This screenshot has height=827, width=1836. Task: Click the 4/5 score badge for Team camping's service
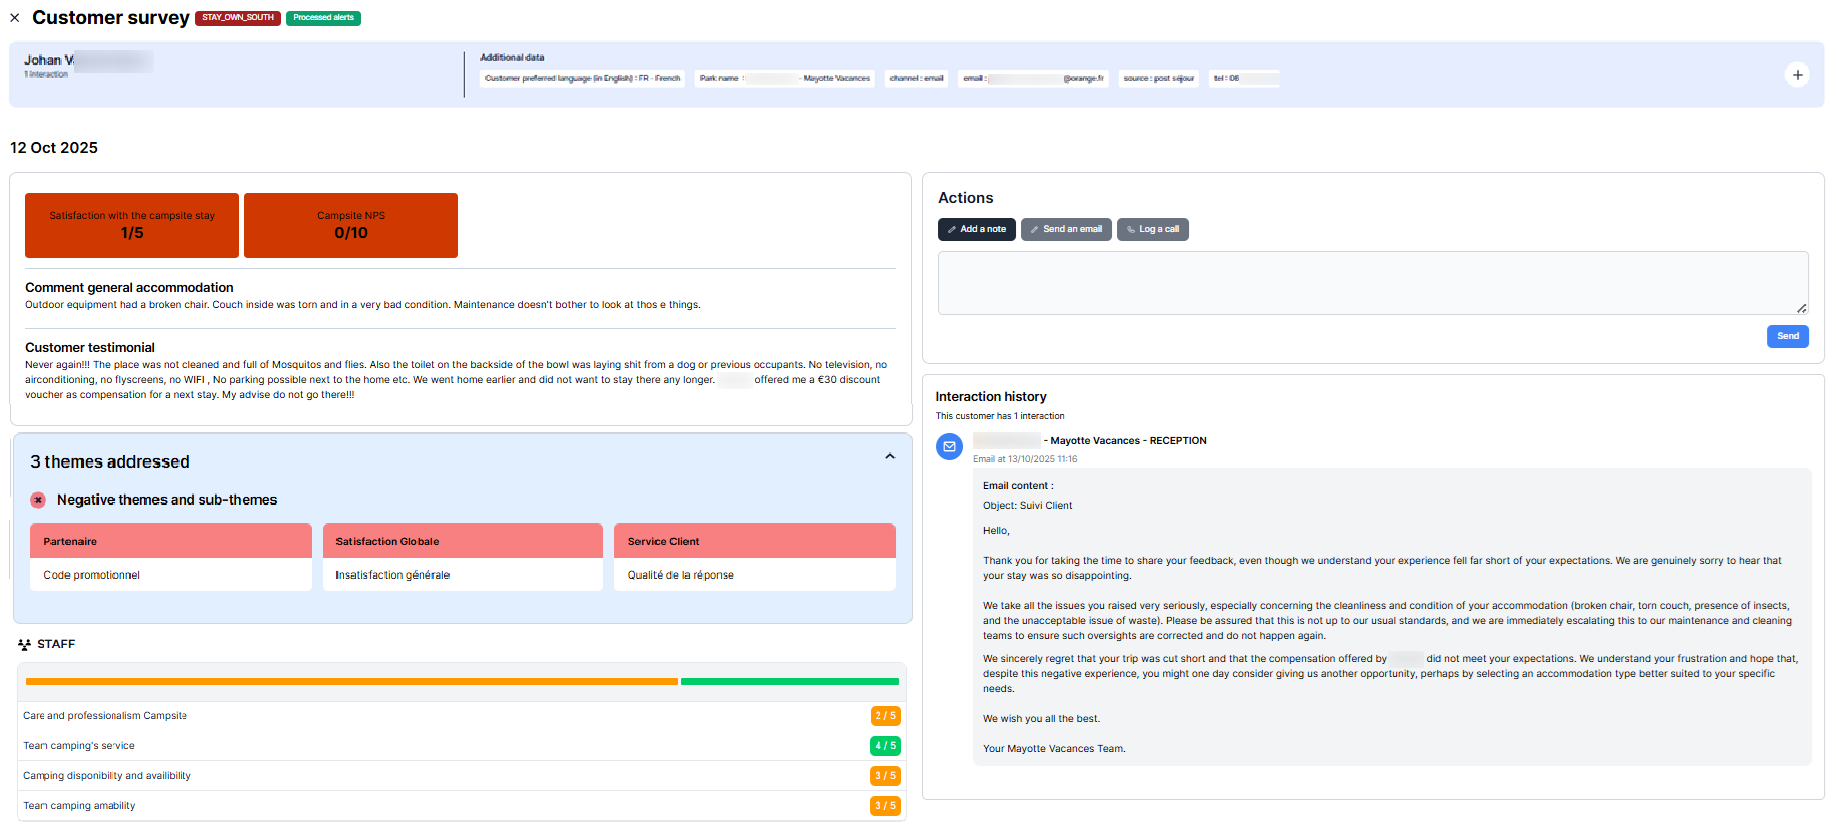point(885,746)
